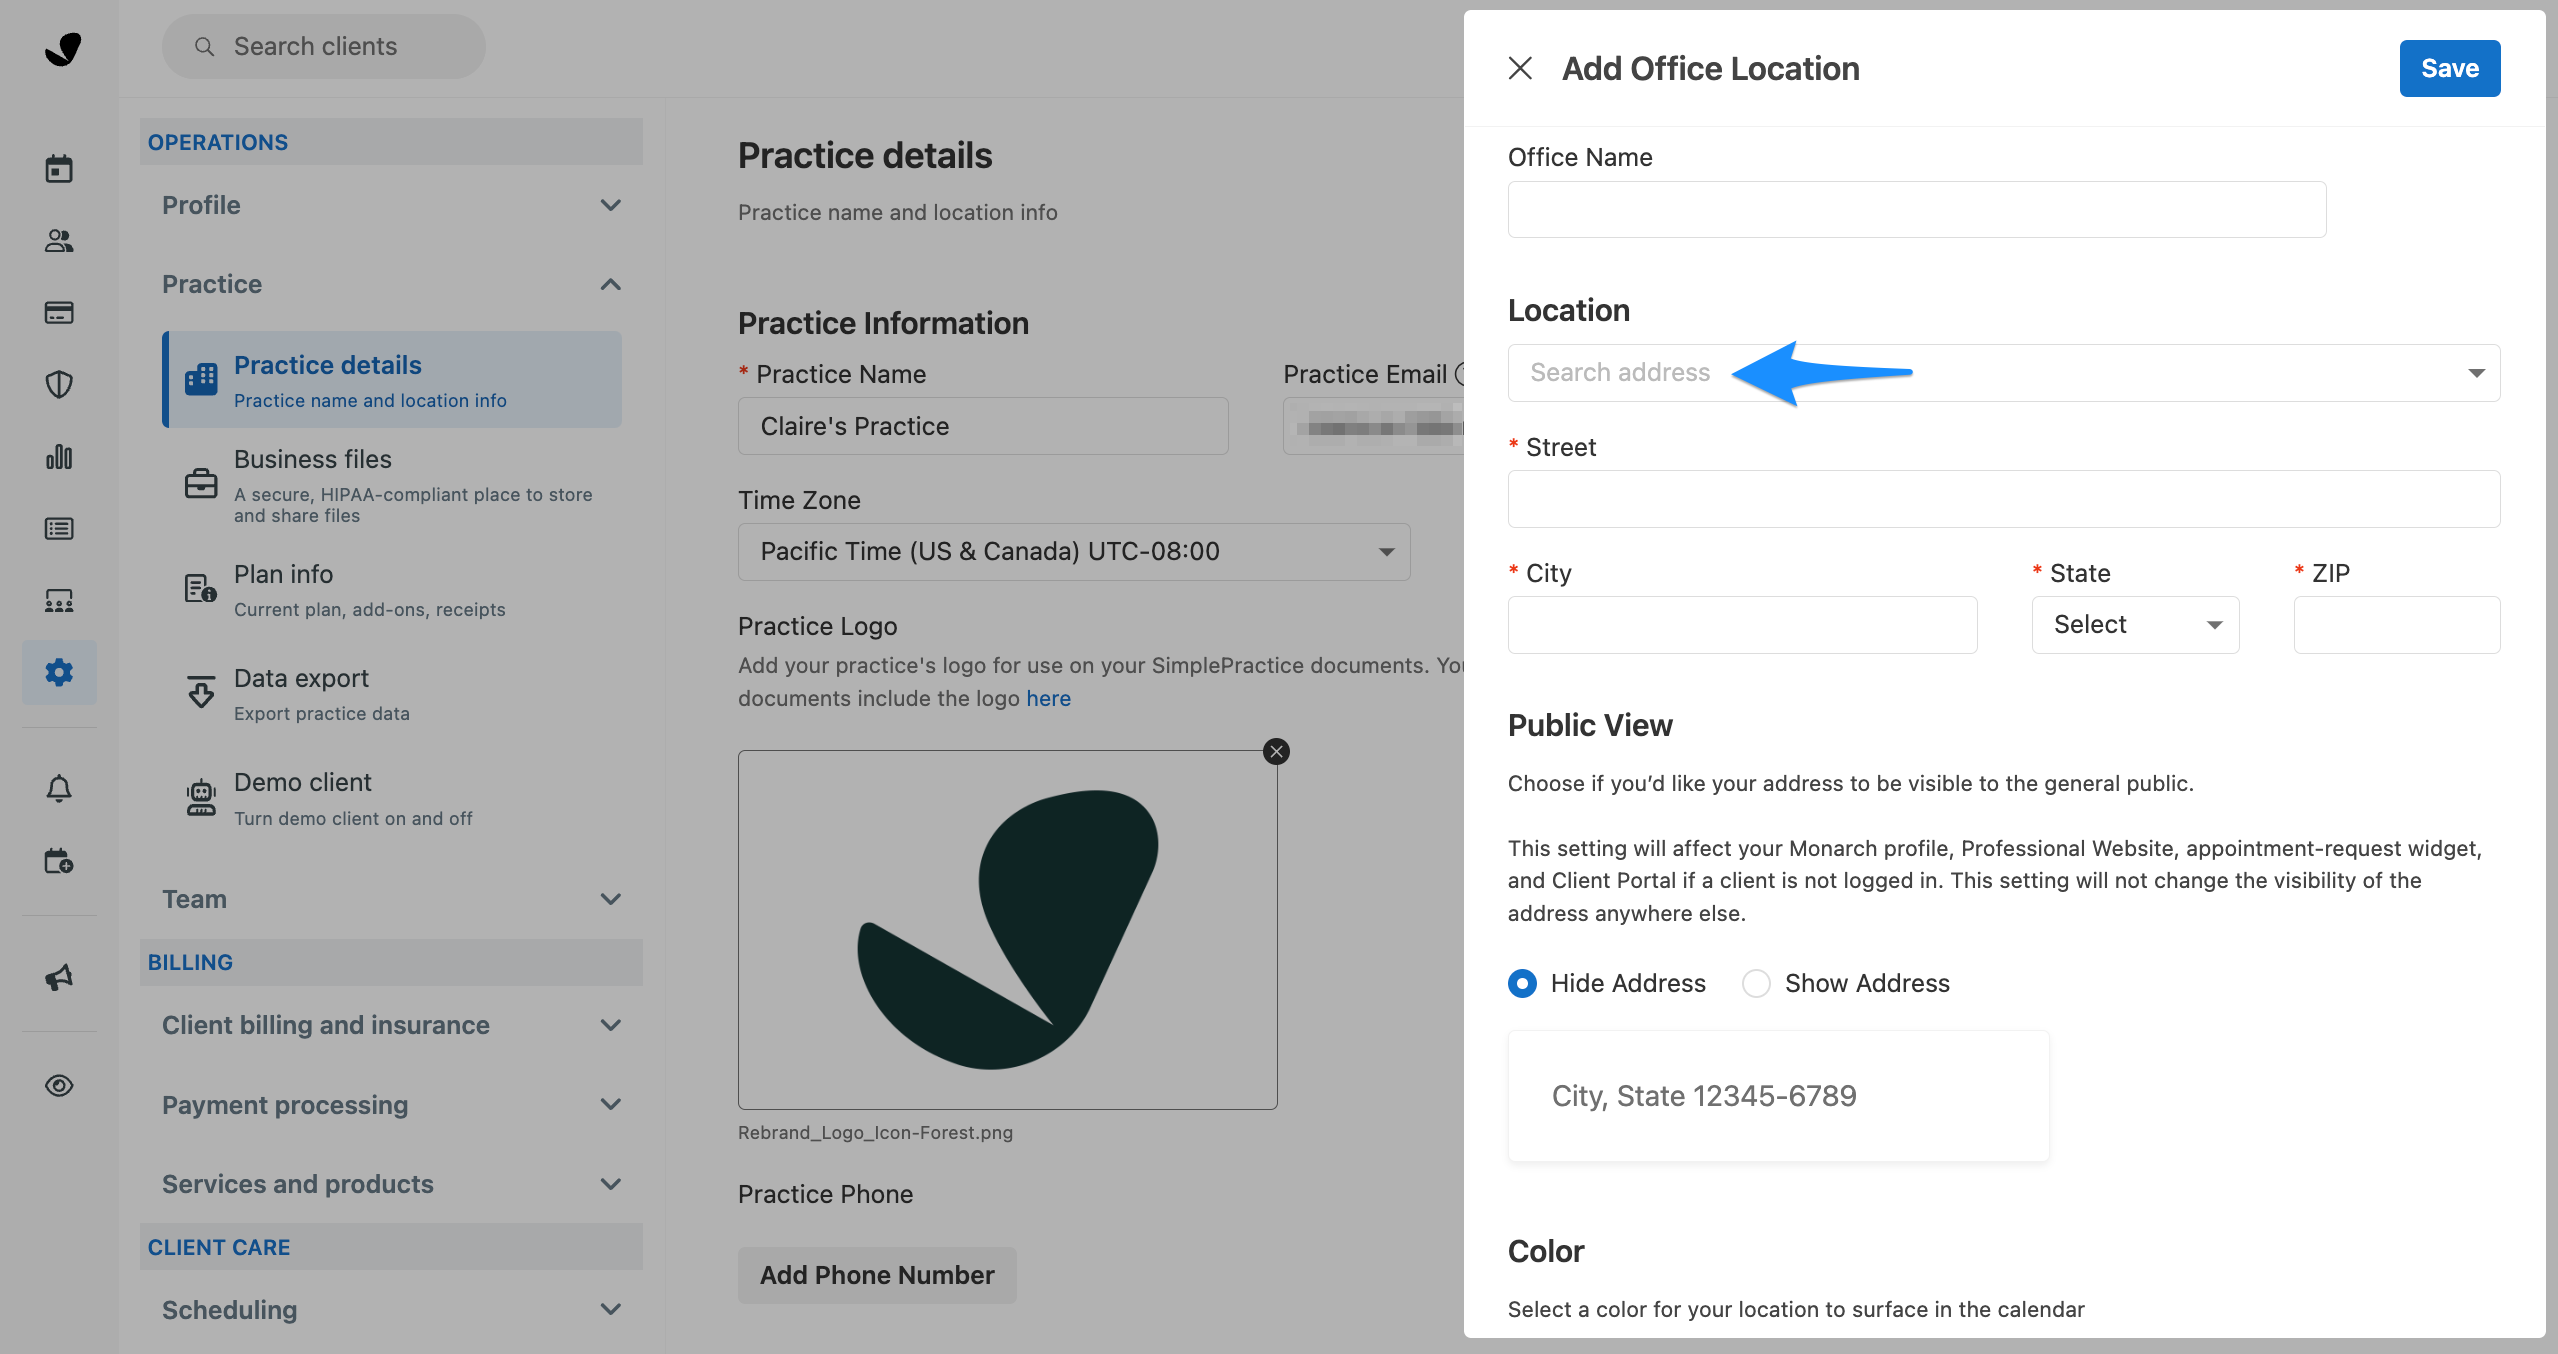Click the Search clients field
The width and height of the screenshot is (2558, 1354).
pos(324,46)
